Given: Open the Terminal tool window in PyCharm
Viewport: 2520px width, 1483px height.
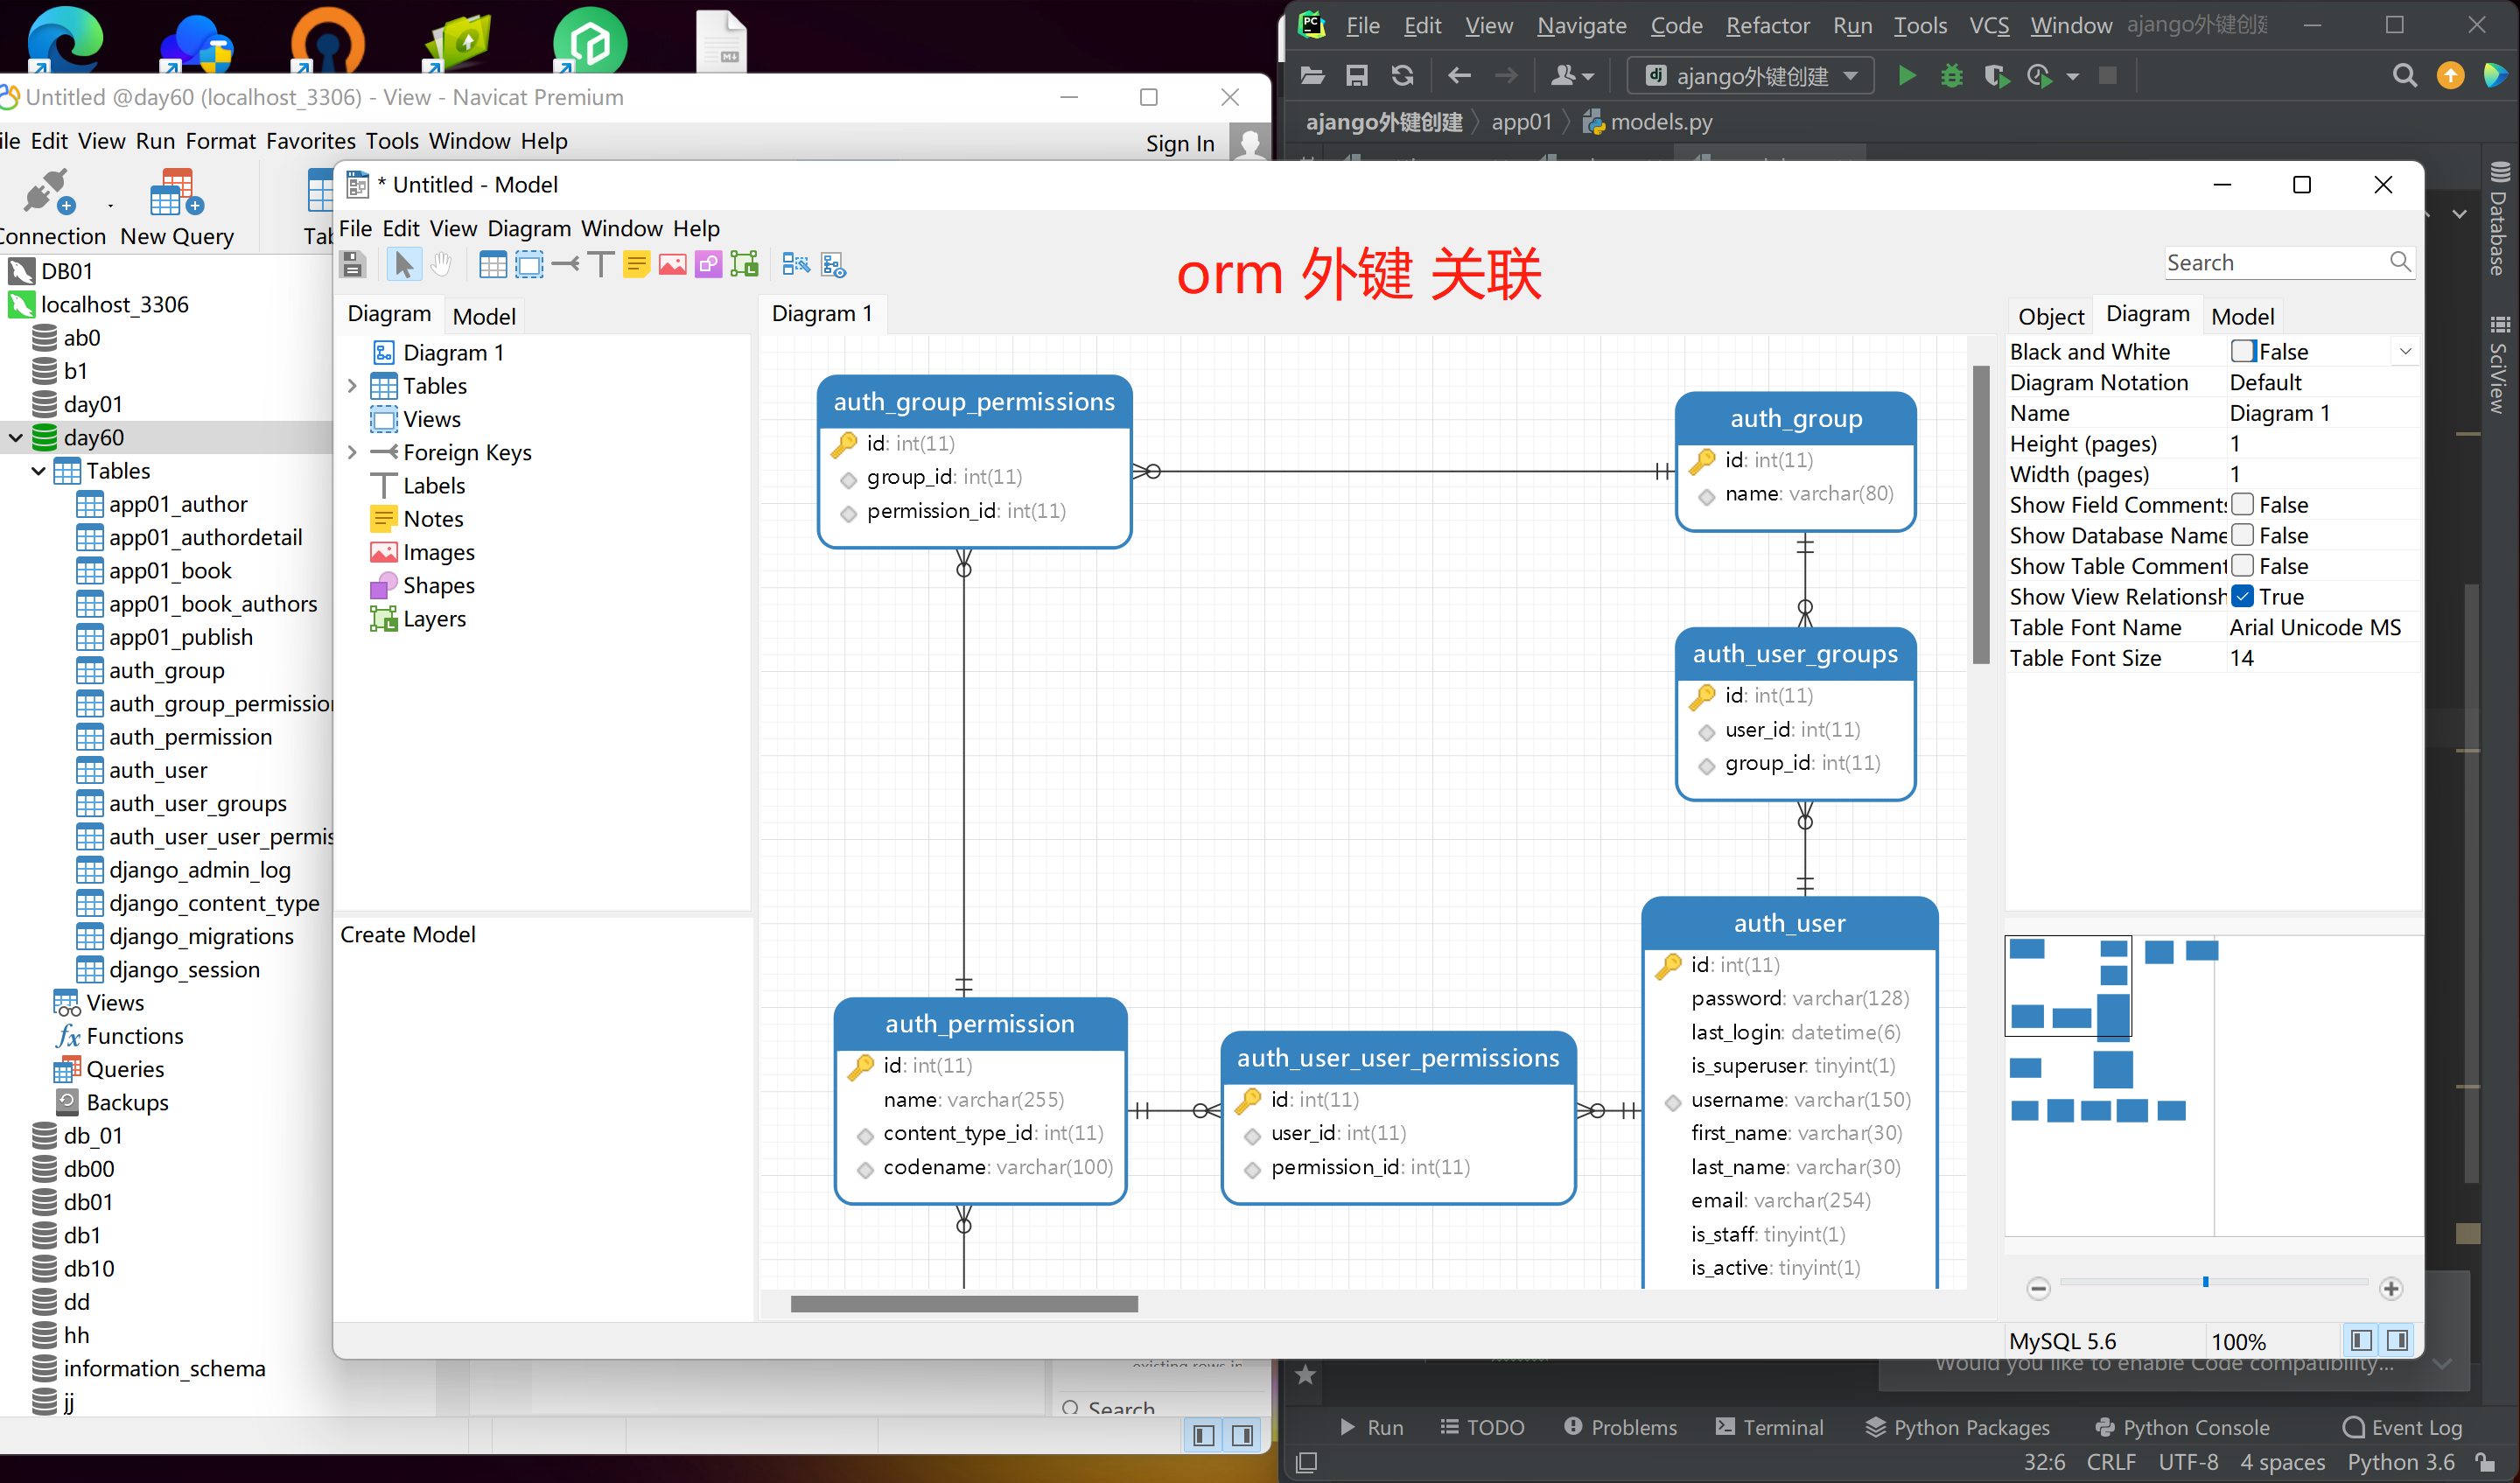Looking at the screenshot, I should tap(1769, 1426).
